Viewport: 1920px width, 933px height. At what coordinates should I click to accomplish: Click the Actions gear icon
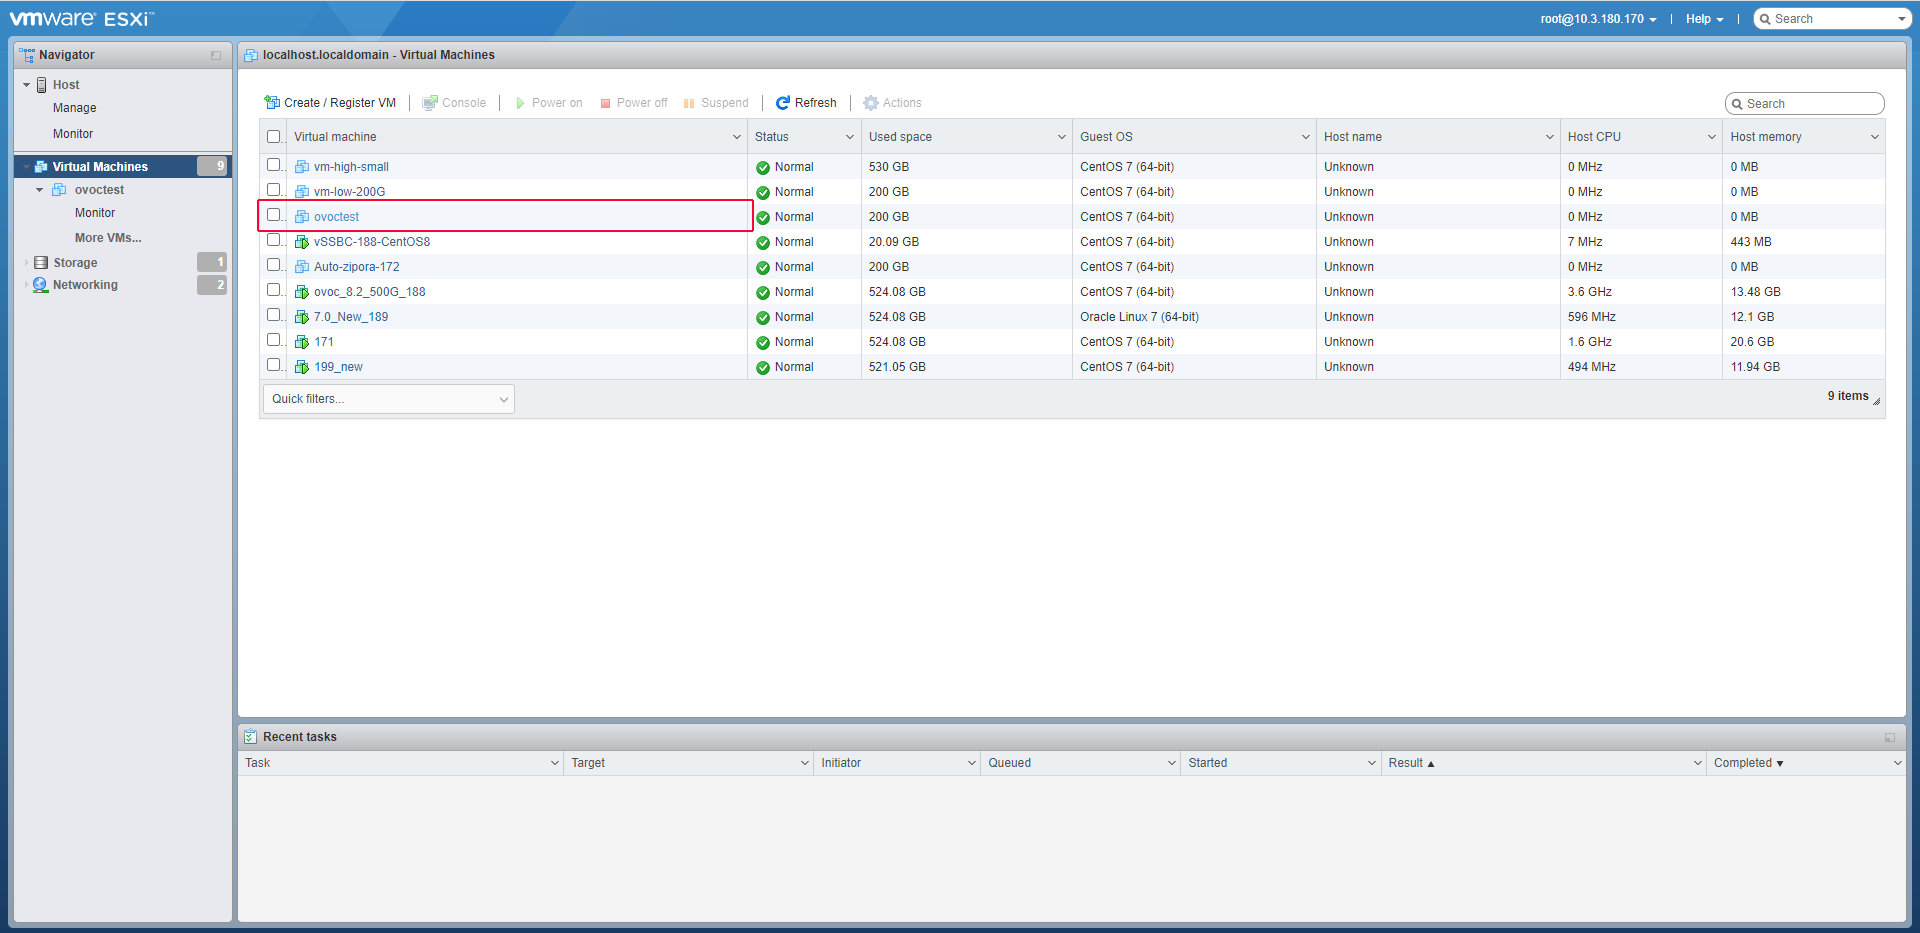click(871, 103)
